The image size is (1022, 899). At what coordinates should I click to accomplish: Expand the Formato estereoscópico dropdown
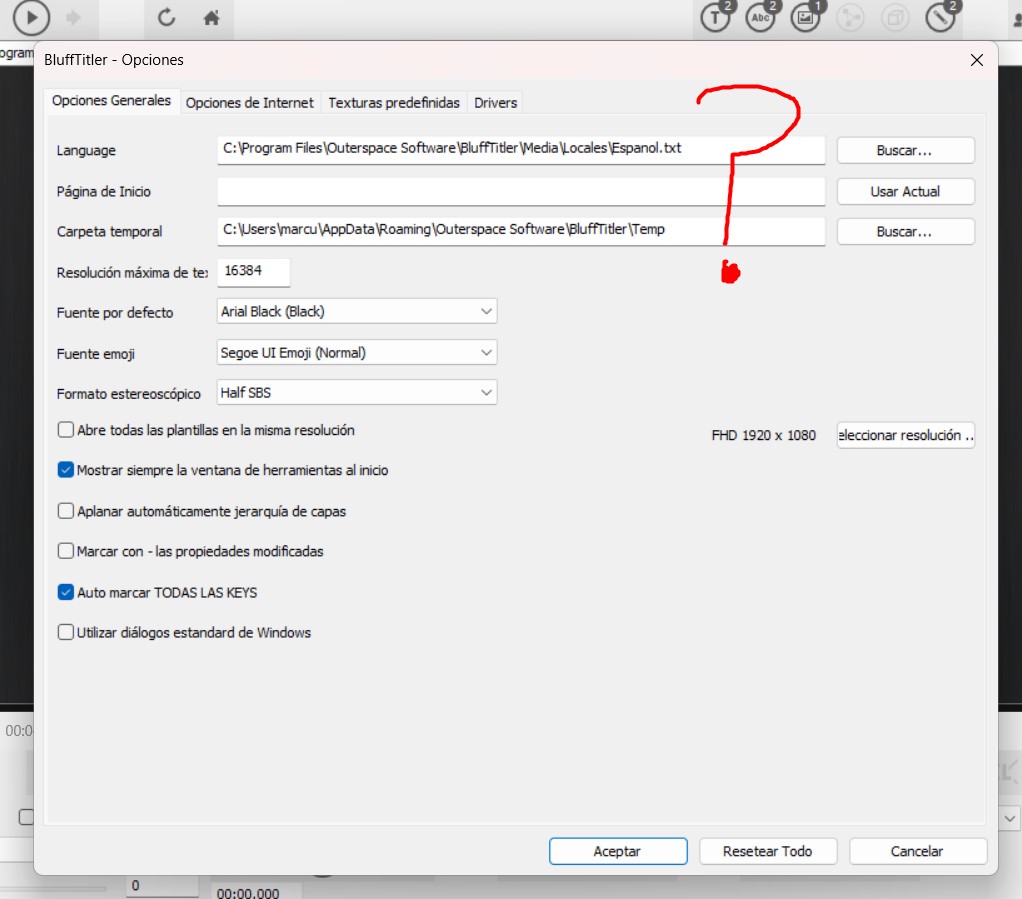coord(357,392)
